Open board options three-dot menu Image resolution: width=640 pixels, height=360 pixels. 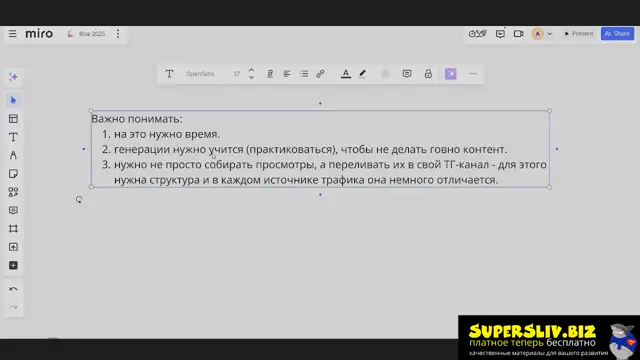click(x=118, y=33)
